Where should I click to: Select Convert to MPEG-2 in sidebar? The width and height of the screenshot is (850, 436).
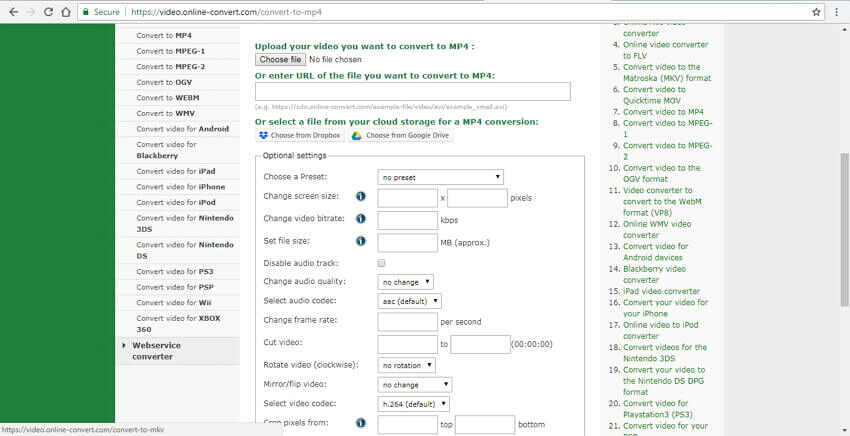click(x=171, y=67)
